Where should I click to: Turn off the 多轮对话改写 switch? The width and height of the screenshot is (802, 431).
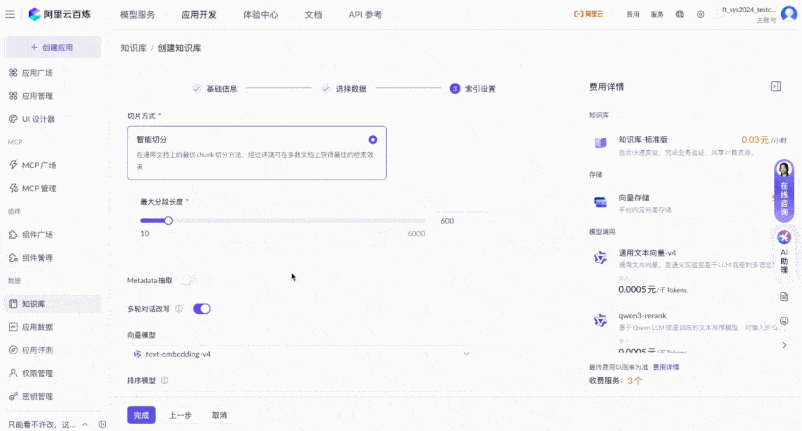tap(201, 309)
